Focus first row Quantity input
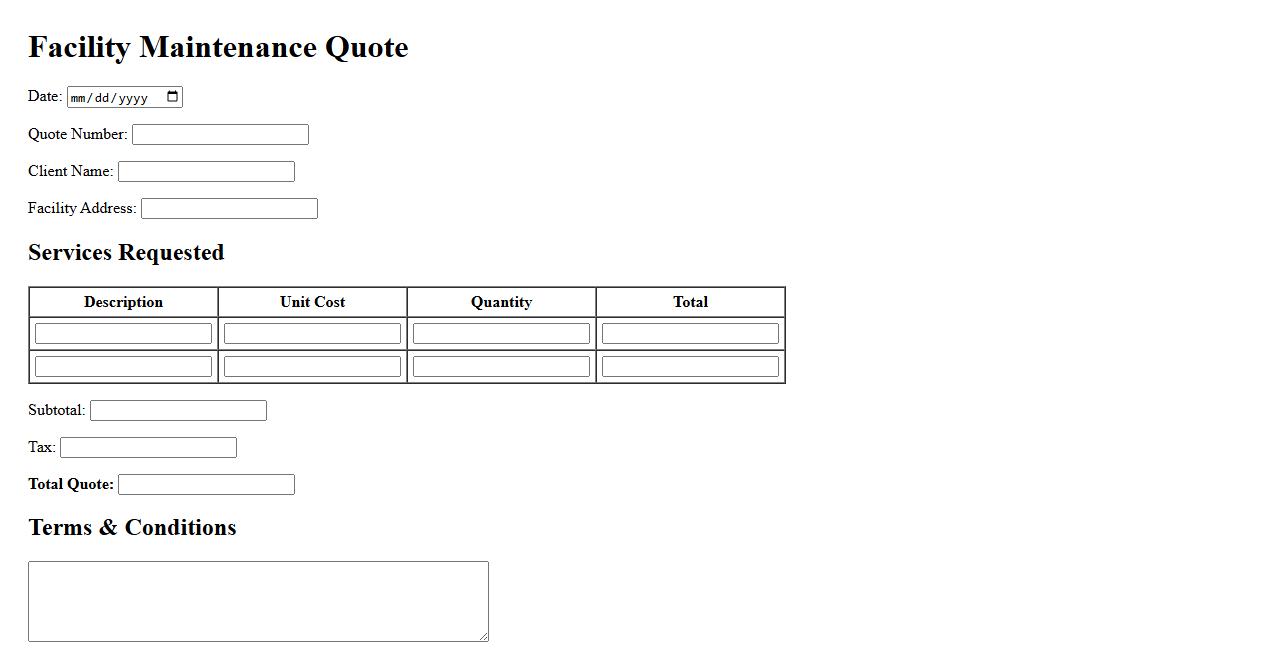The width and height of the screenshot is (1278, 650). 501,333
